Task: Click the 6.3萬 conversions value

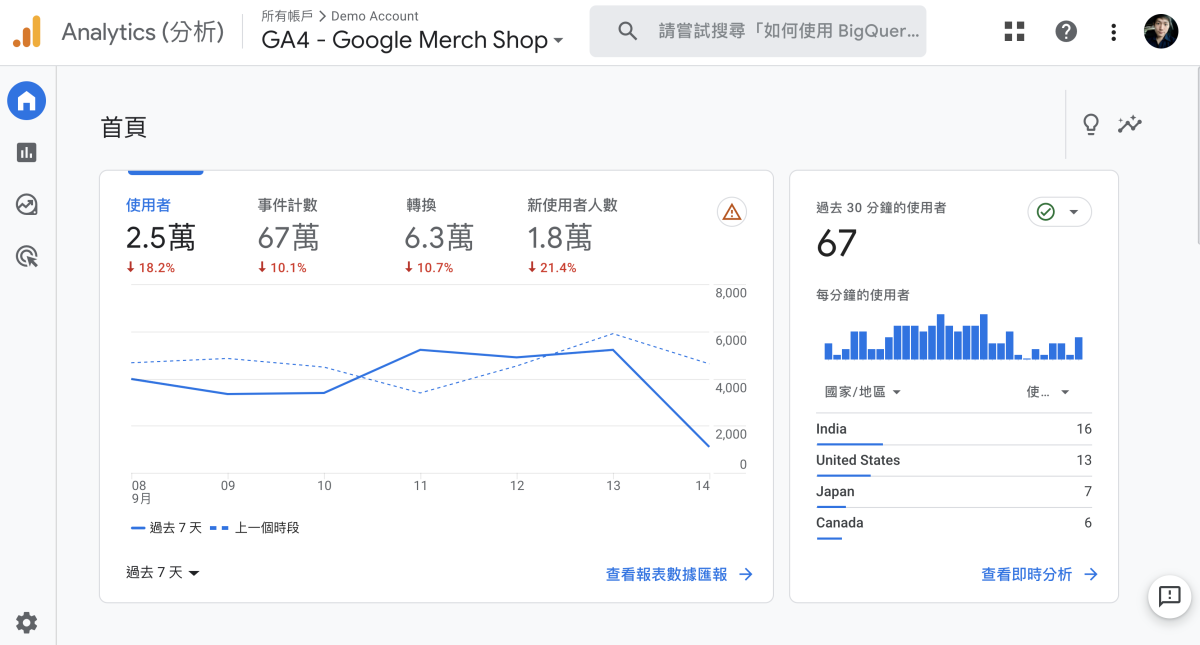Action: click(439, 238)
